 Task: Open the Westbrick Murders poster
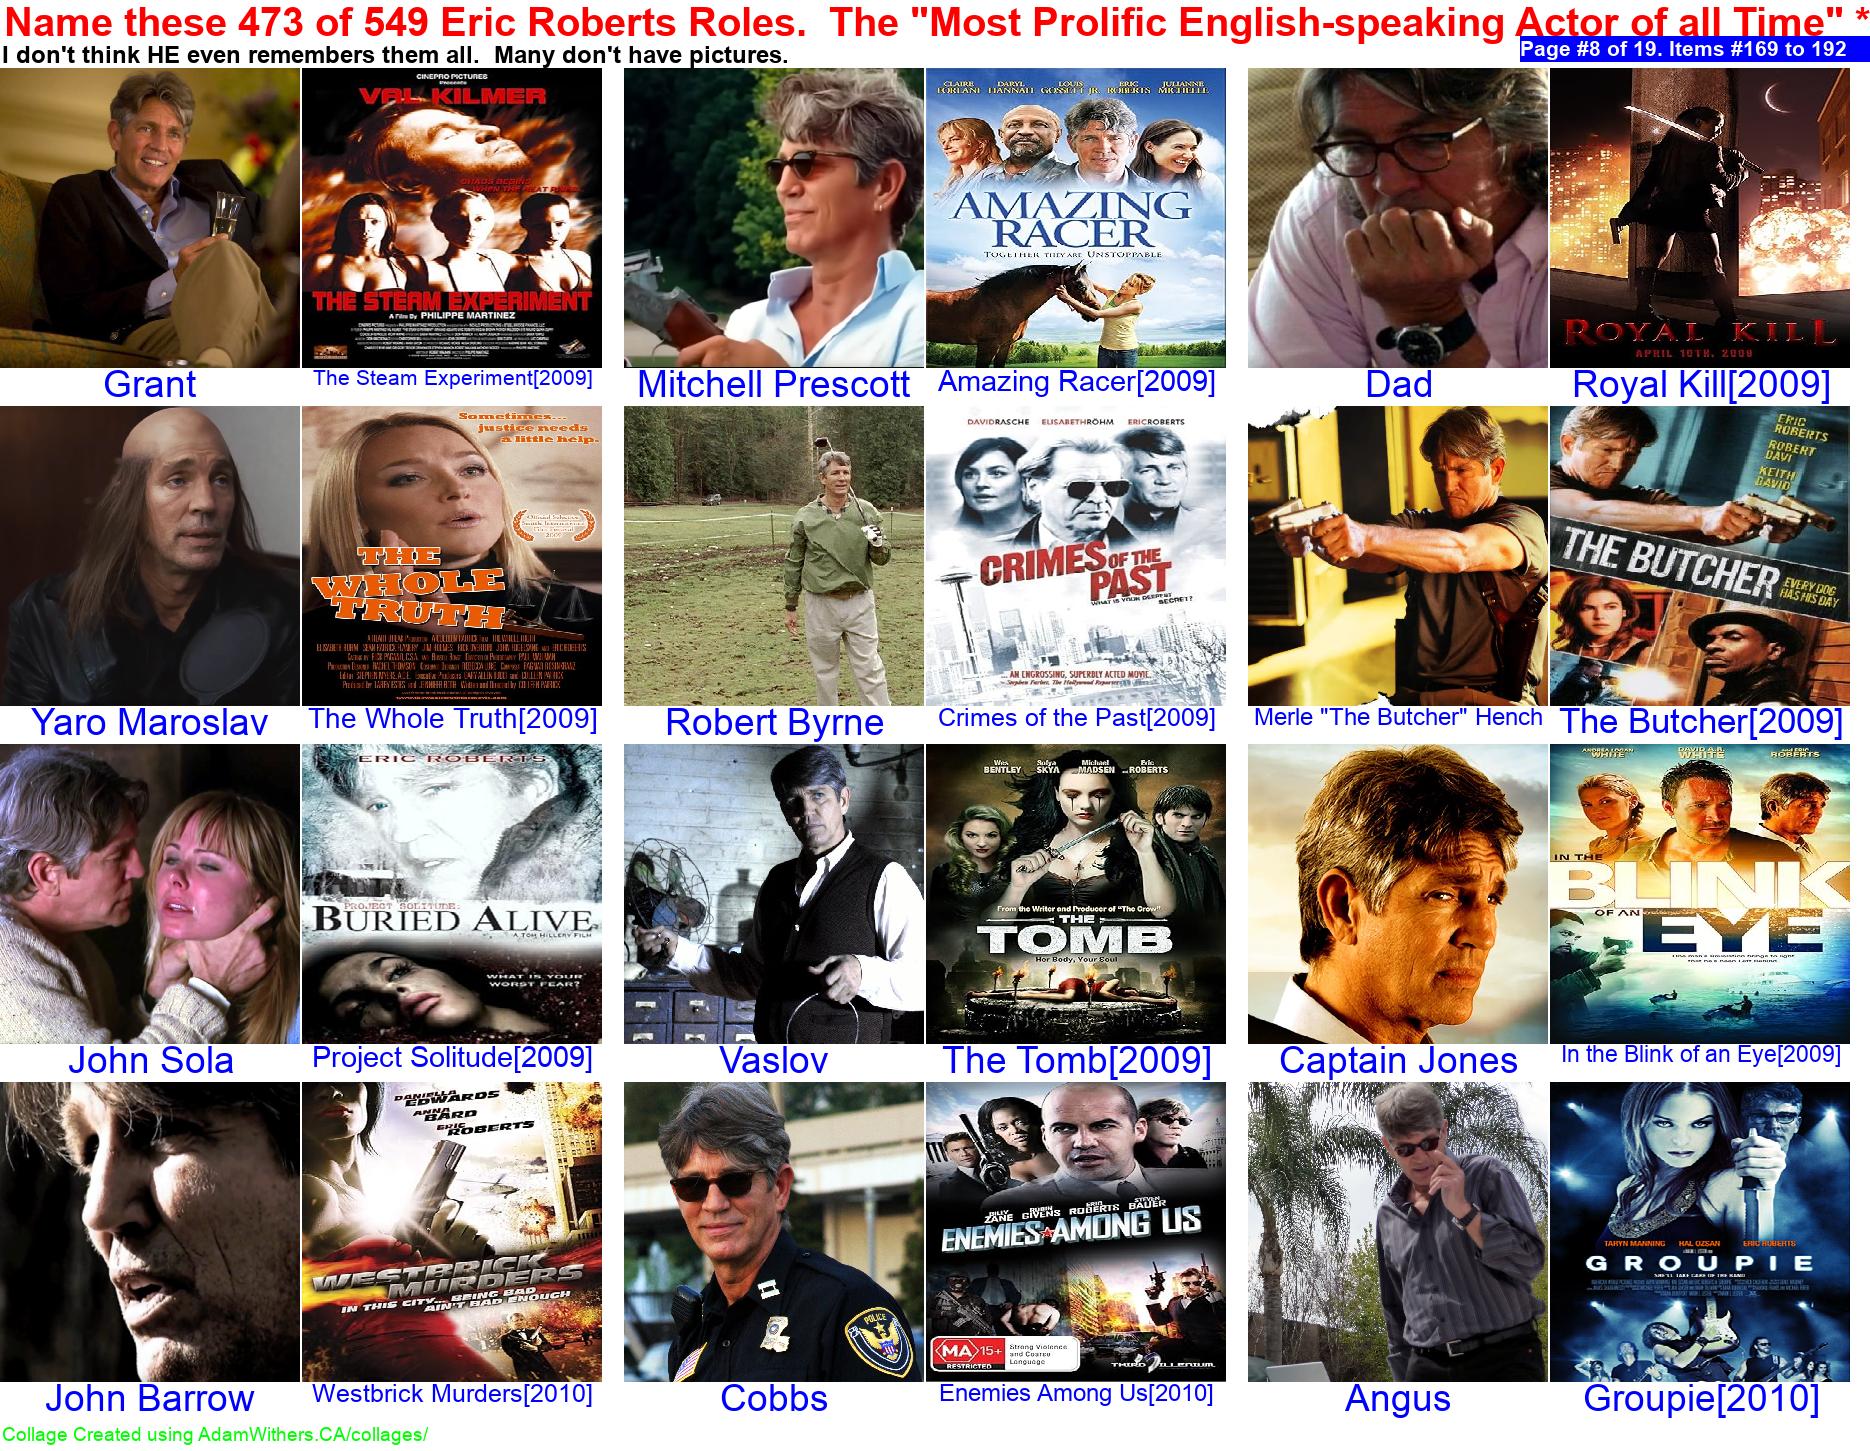[x=452, y=1232]
